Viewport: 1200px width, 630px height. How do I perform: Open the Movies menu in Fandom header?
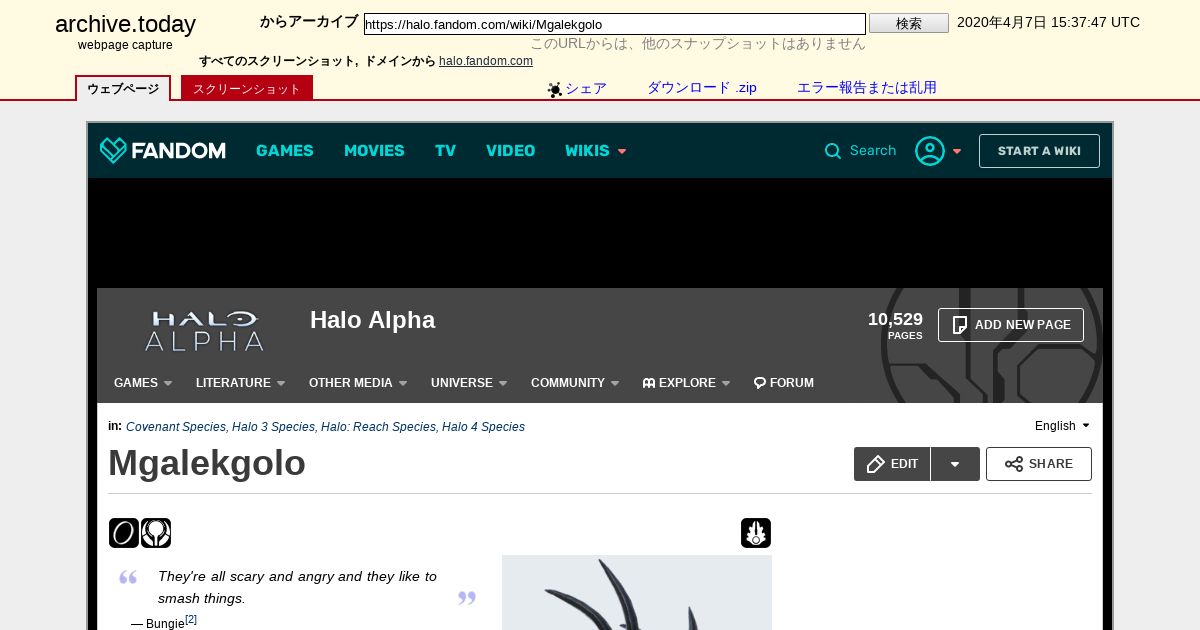click(374, 151)
